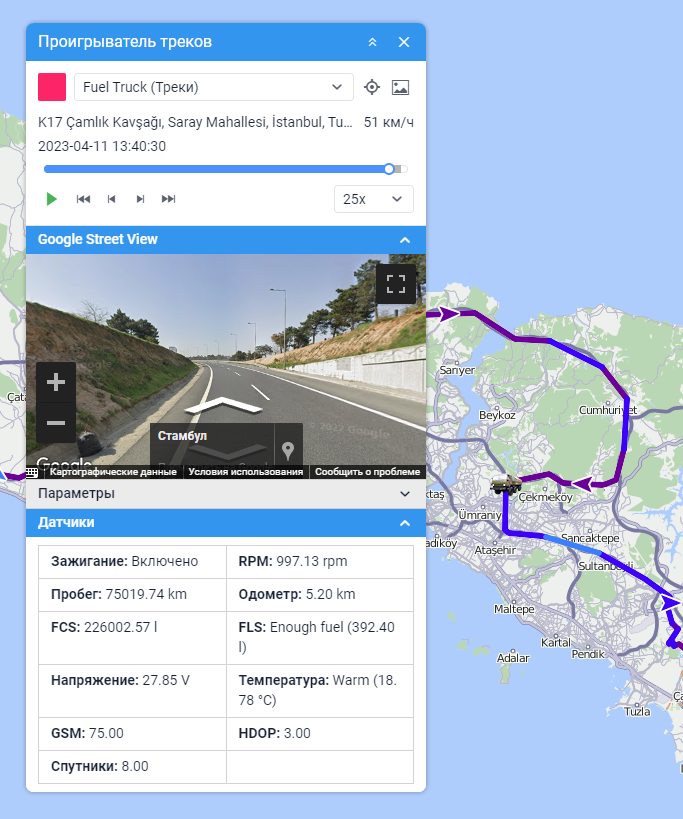Click the timestamp 2023-04-11 13:40:30
This screenshot has width=683, height=819.
[x=102, y=146]
